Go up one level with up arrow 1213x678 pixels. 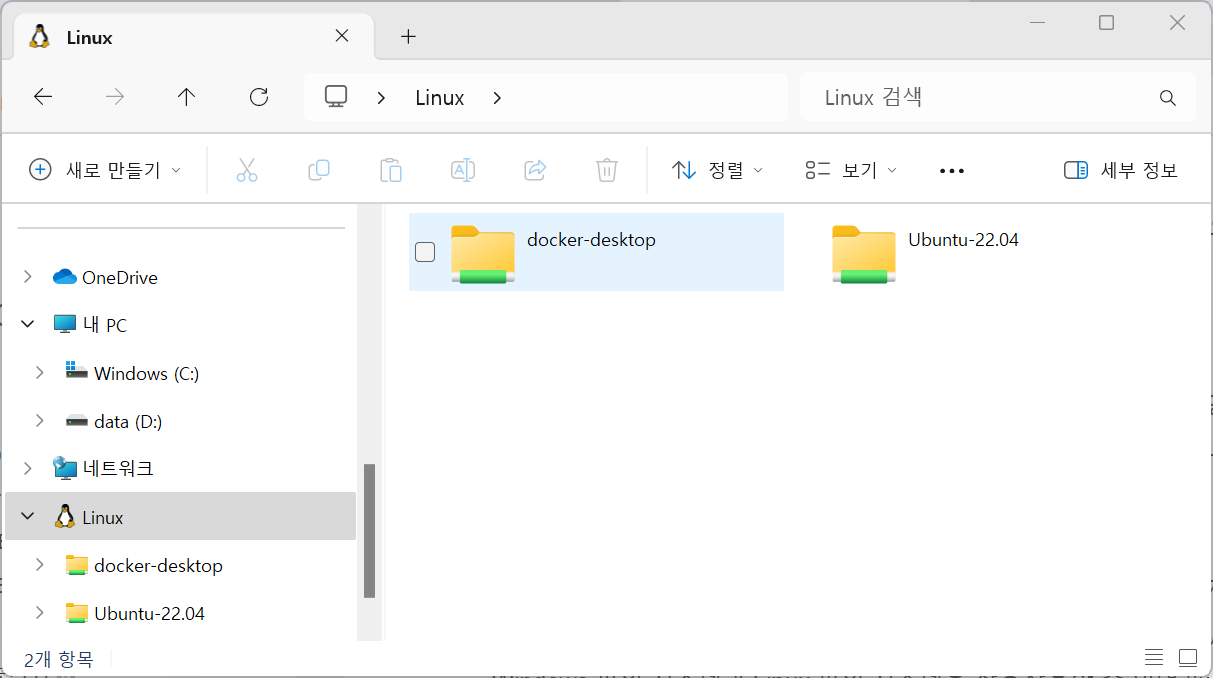[x=187, y=97]
